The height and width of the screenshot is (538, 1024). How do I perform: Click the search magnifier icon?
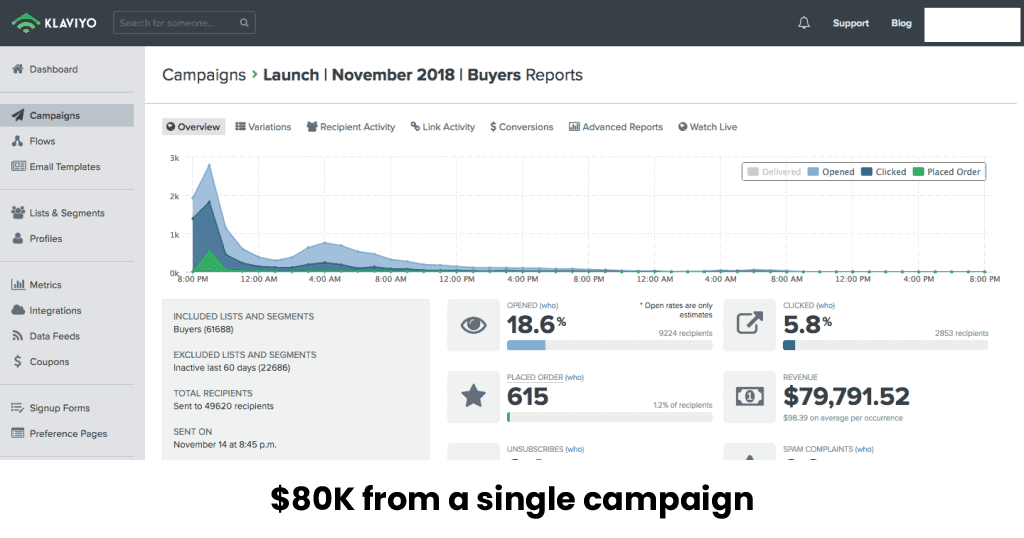pyautogui.click(x=244, y=23)
